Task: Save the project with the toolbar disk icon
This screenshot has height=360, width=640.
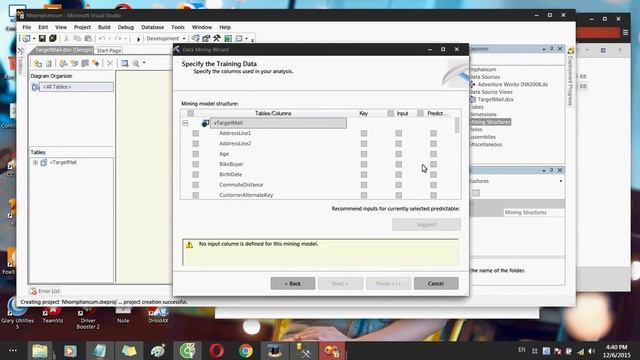Action: (42, 38)
